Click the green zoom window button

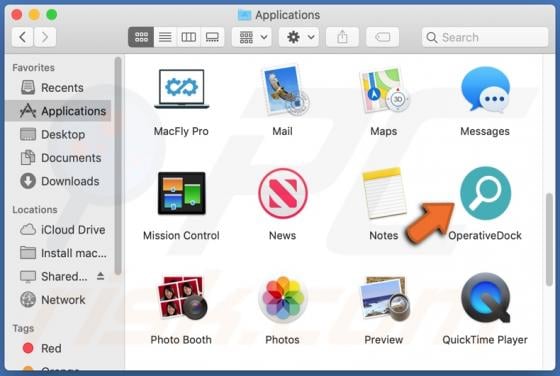pos(52,15)
